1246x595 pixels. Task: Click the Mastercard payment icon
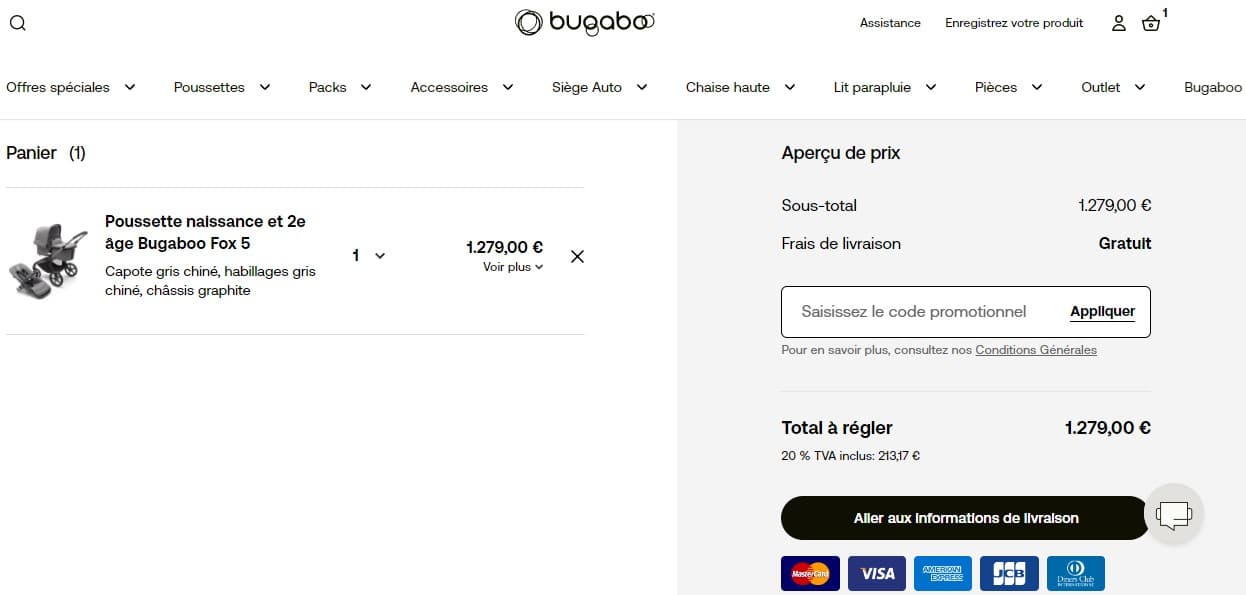click(810, 573)
